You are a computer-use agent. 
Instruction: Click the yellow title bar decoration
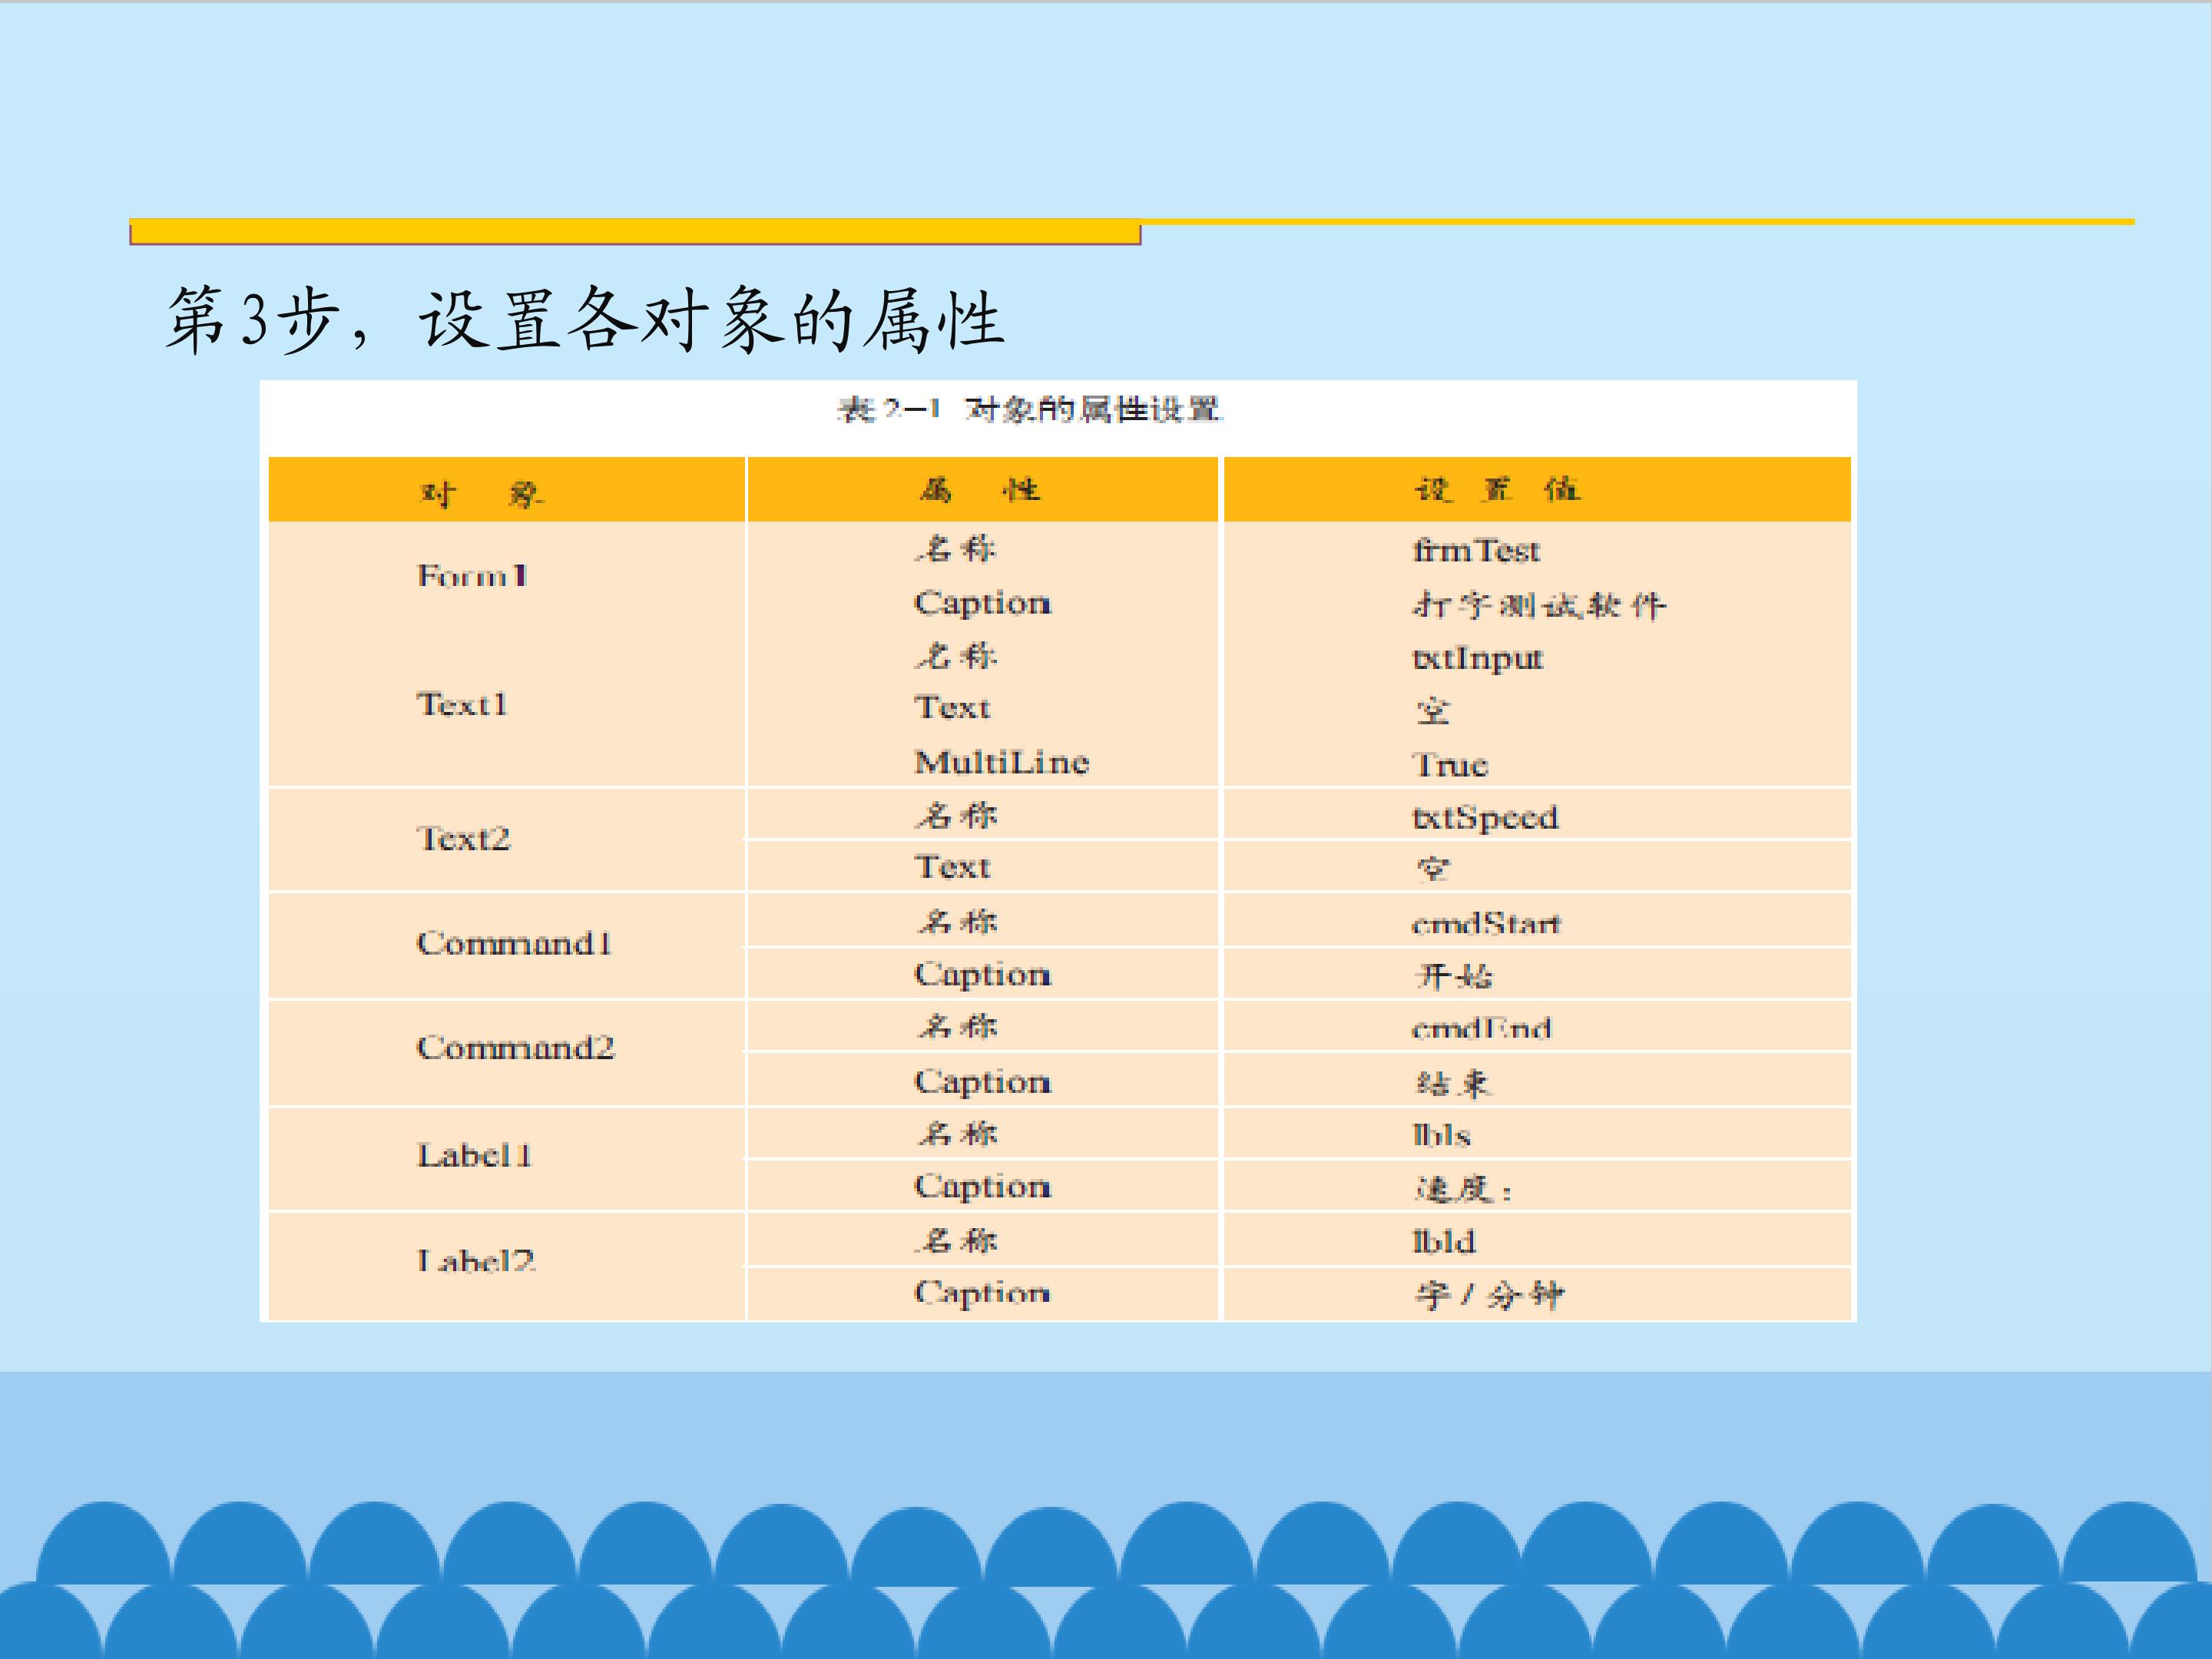tap(635, 232)
